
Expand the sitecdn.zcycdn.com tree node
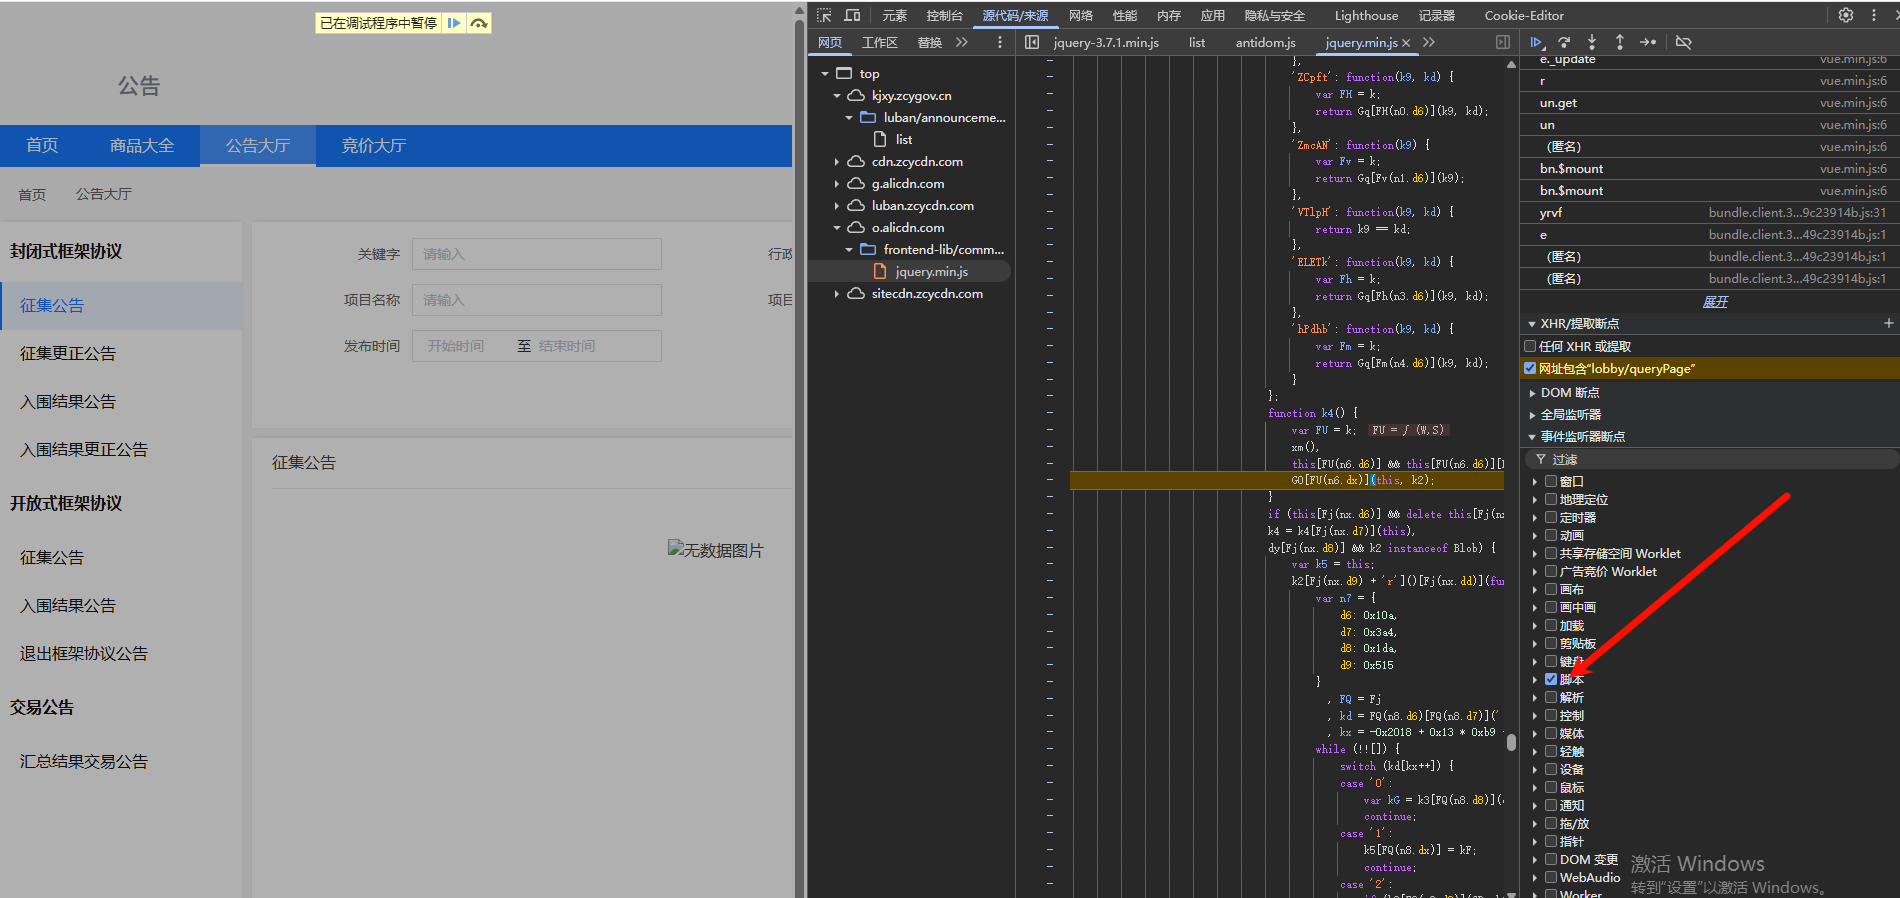tap(837, 294)
